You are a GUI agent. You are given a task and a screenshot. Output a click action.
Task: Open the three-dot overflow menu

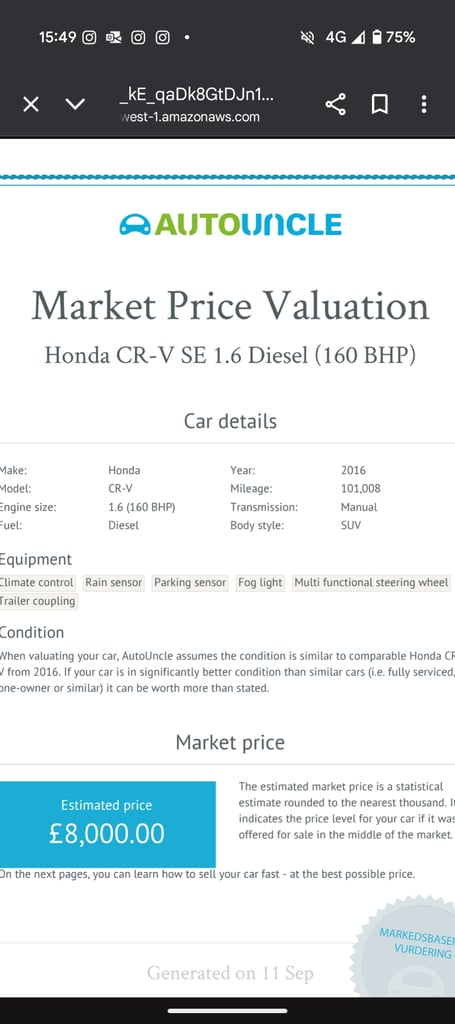coord(424,104)
